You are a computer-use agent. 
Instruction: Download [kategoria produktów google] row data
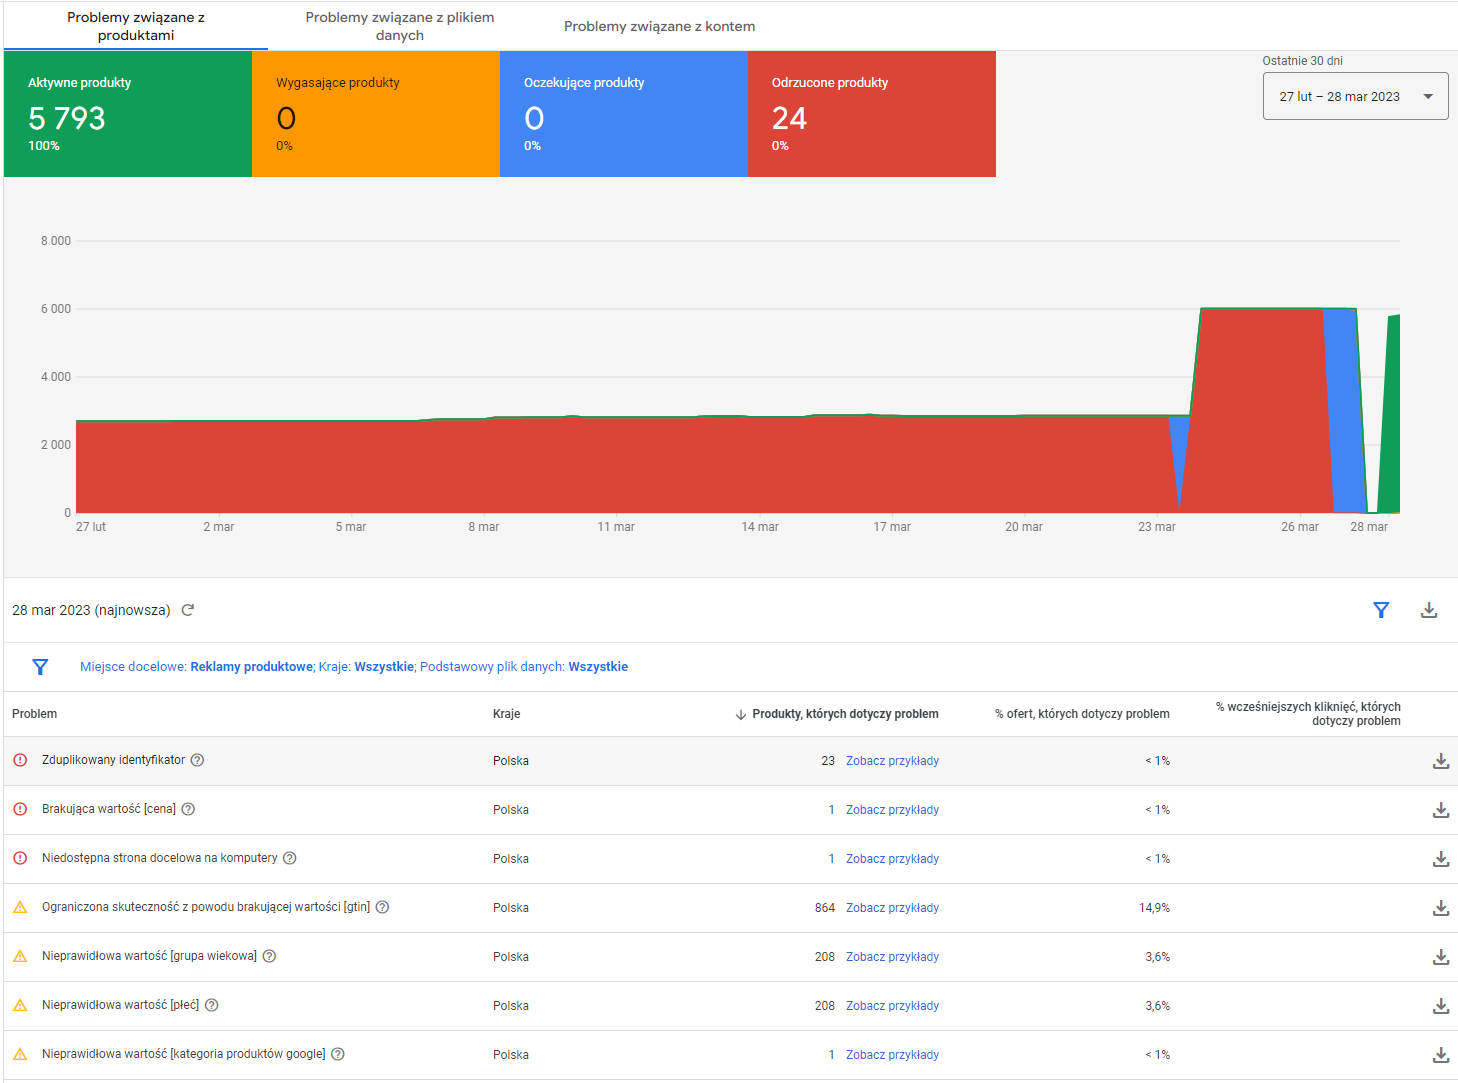(x=1441, y=1055)
